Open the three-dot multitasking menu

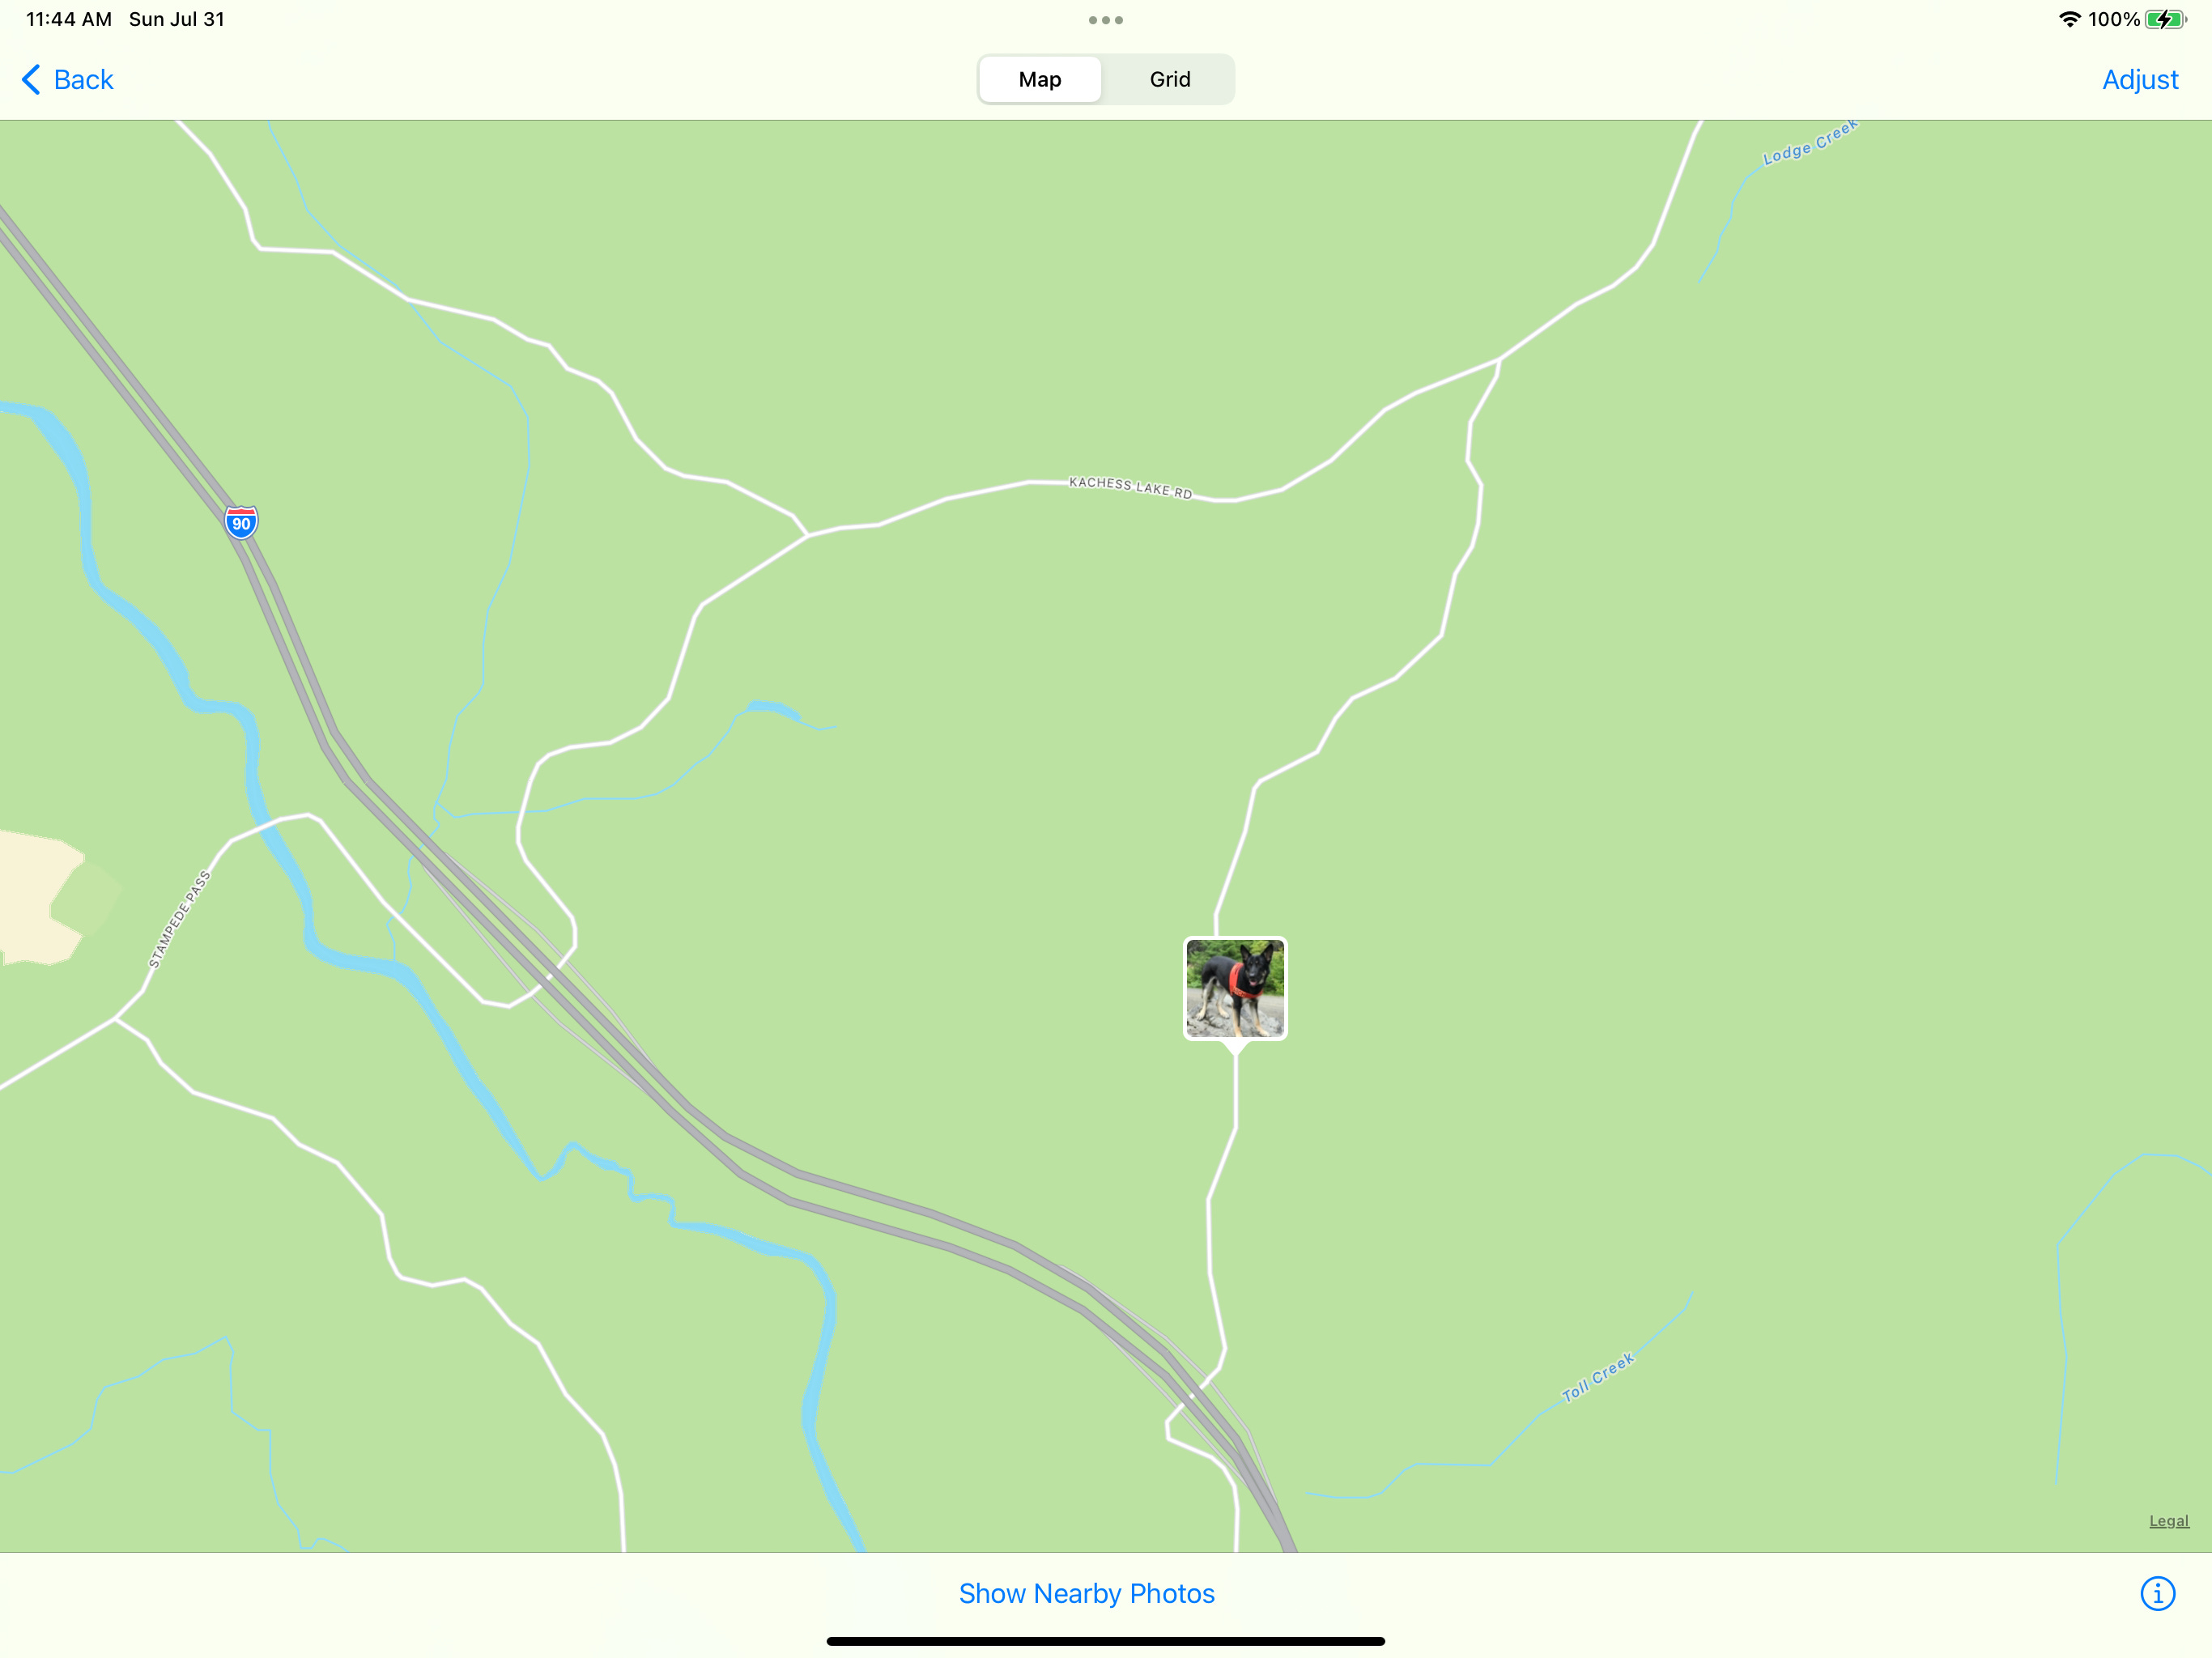1105,20
